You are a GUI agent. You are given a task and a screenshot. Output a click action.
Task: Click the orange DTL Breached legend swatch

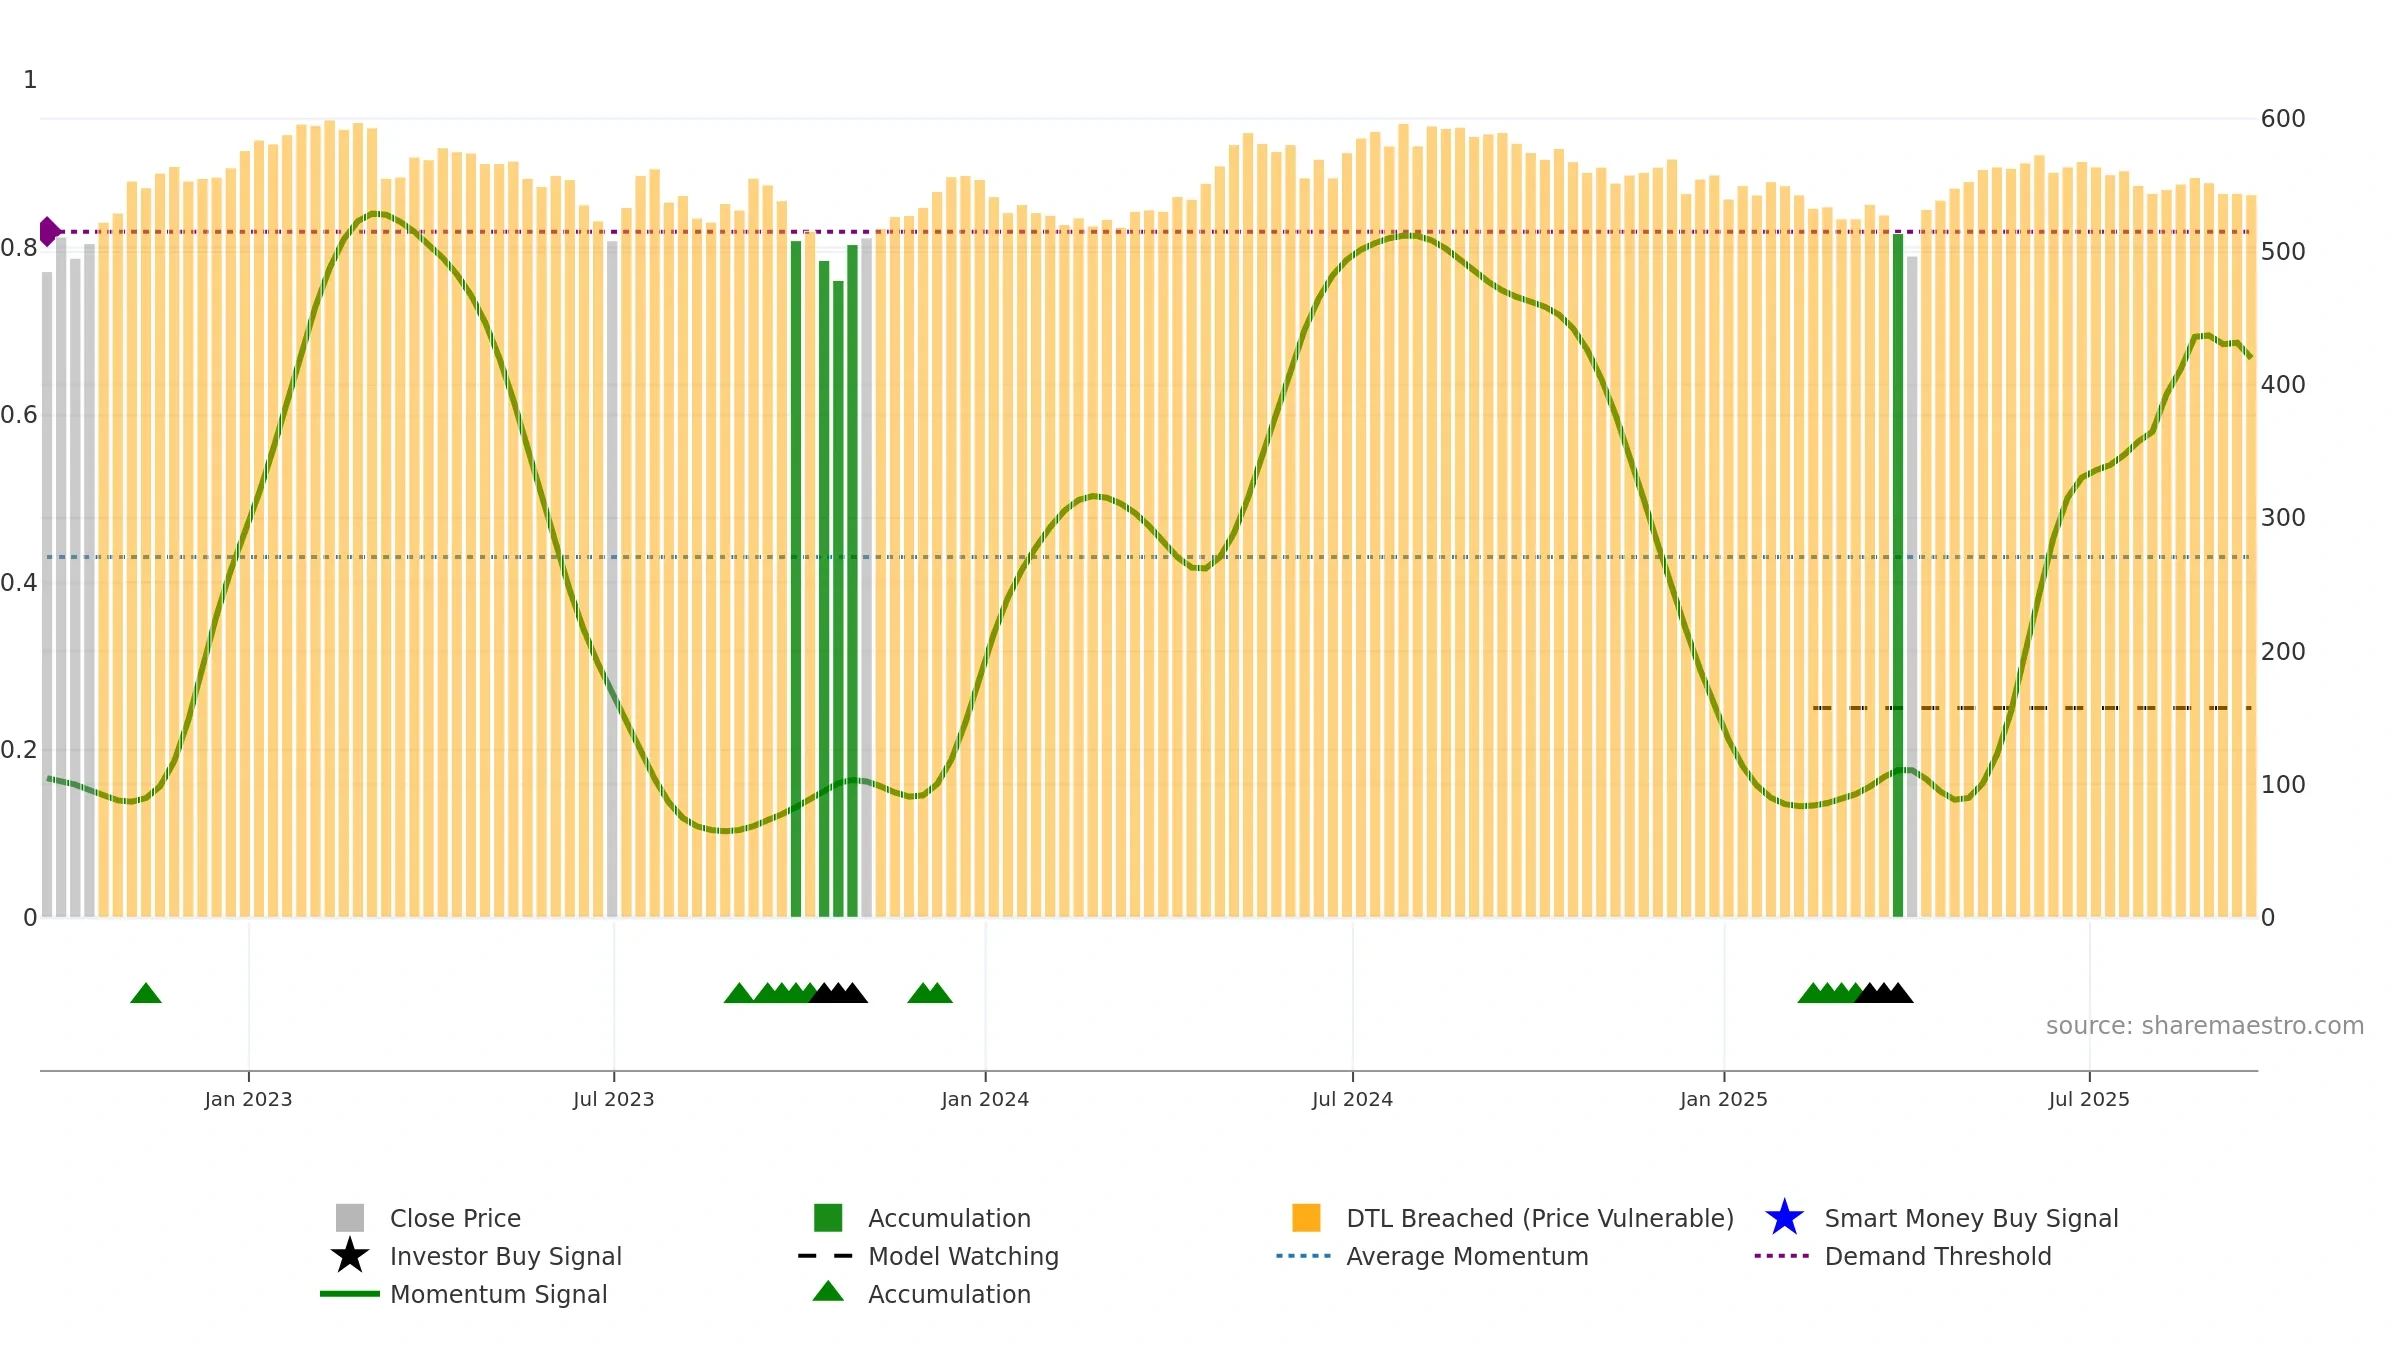(1306, 1218)
